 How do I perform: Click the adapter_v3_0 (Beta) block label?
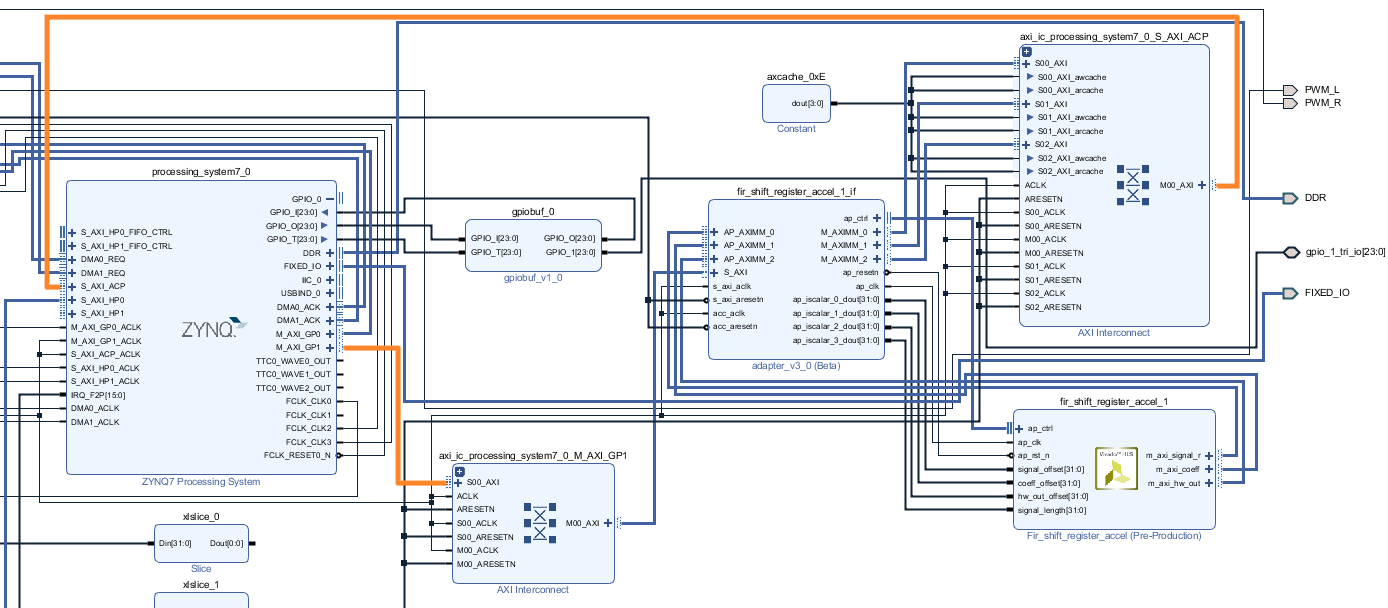coord(796,366)
